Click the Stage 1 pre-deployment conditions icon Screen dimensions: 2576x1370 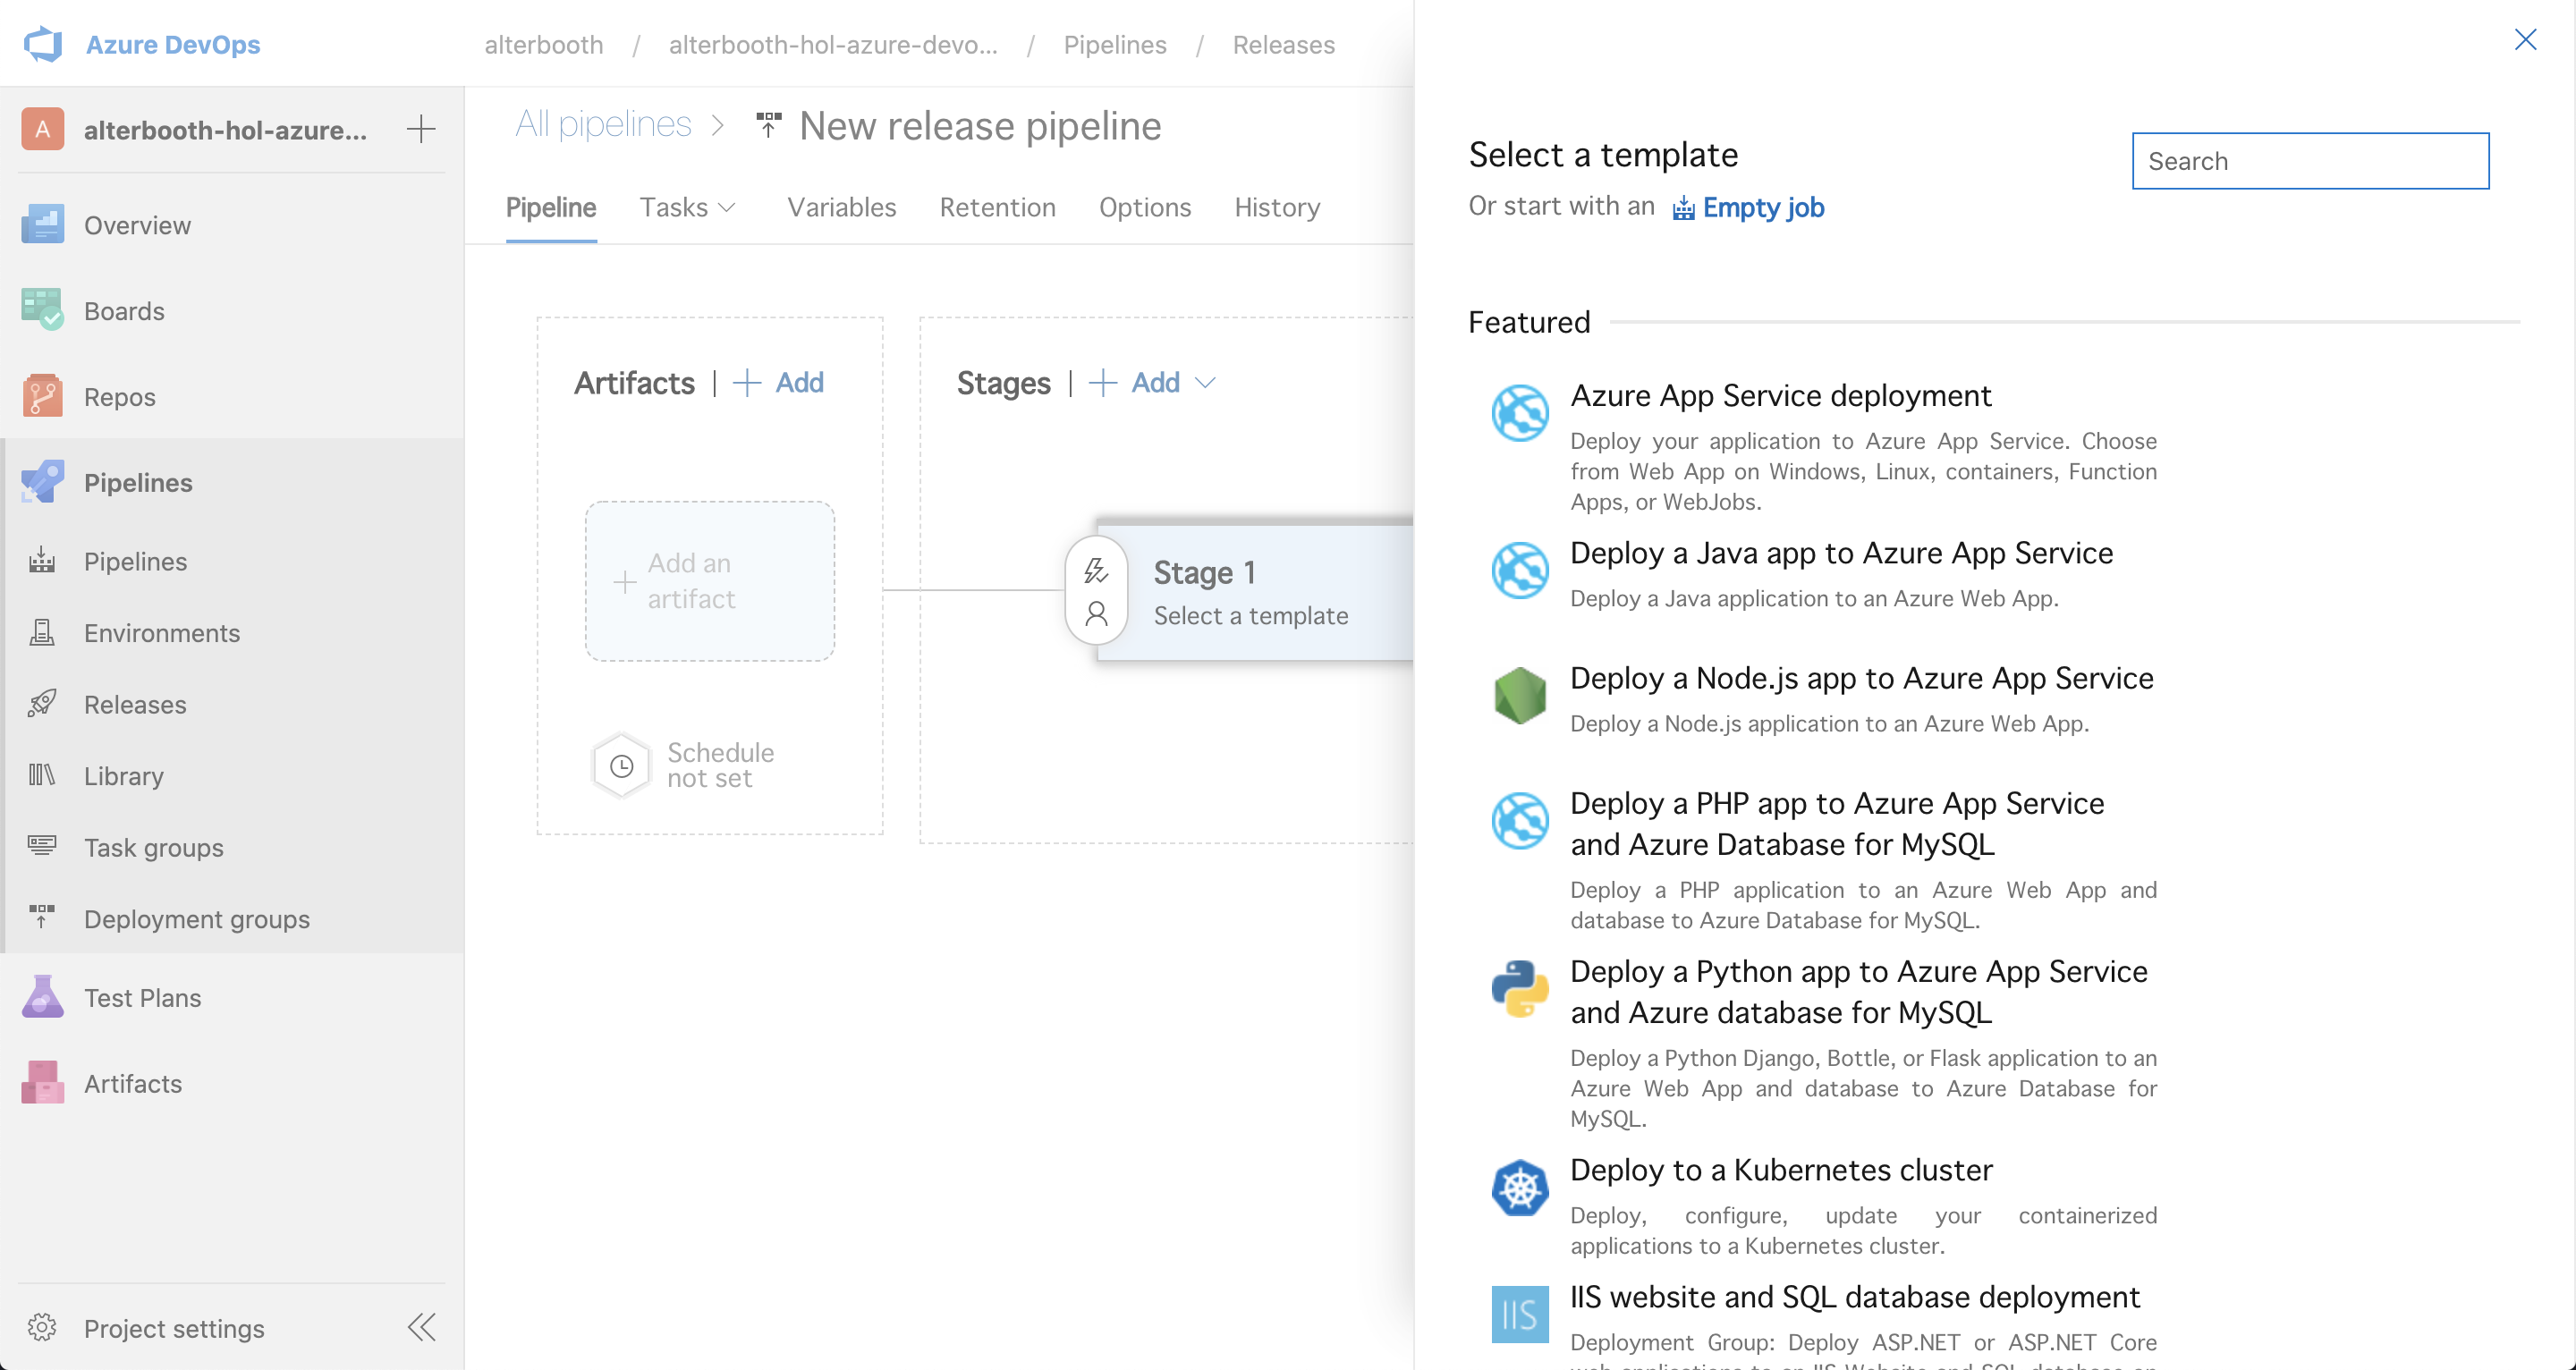tap(1096, 571)
